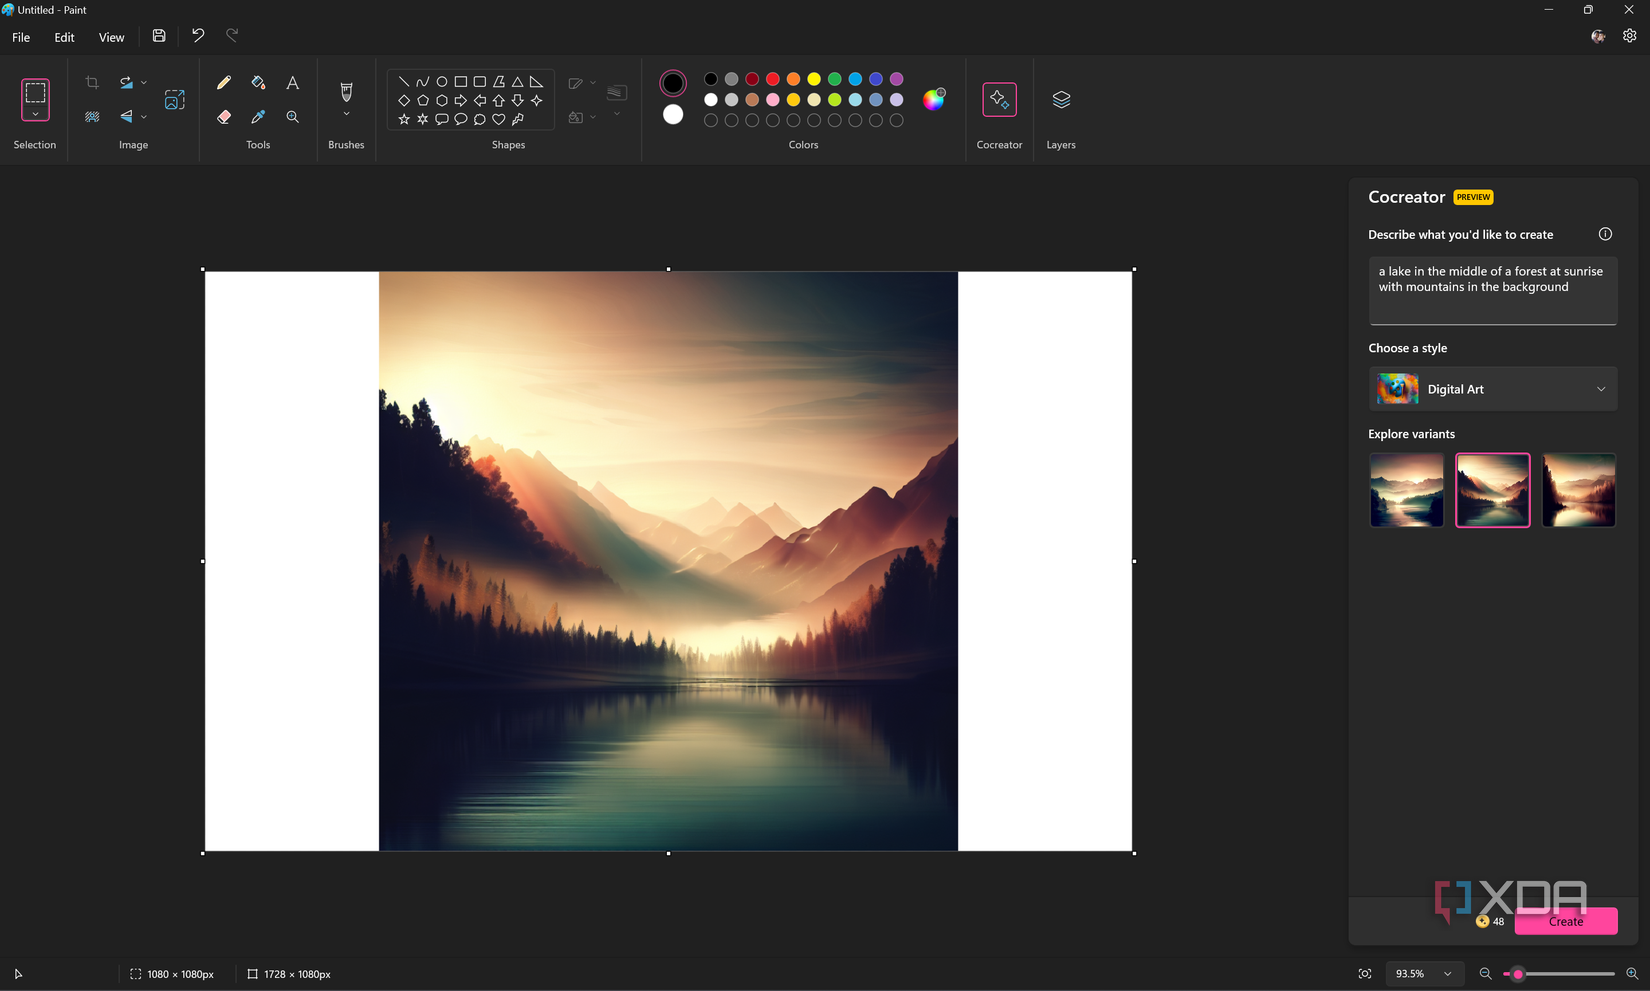Image resolution: width=1650 pixels, height=991 pixels.
Task: Click the user account avatar
Action: tap(1598, 36)
